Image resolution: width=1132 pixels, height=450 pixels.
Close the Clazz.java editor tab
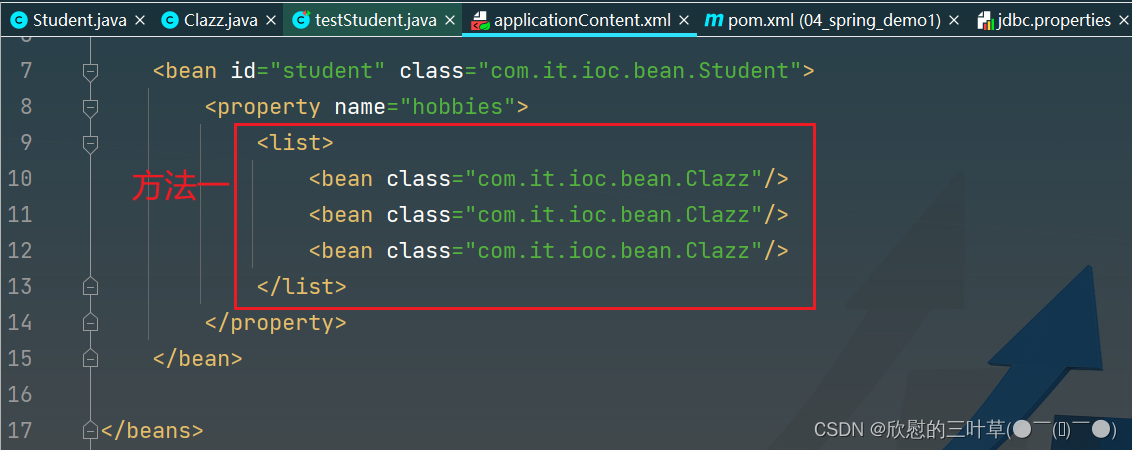pos(269,20)
